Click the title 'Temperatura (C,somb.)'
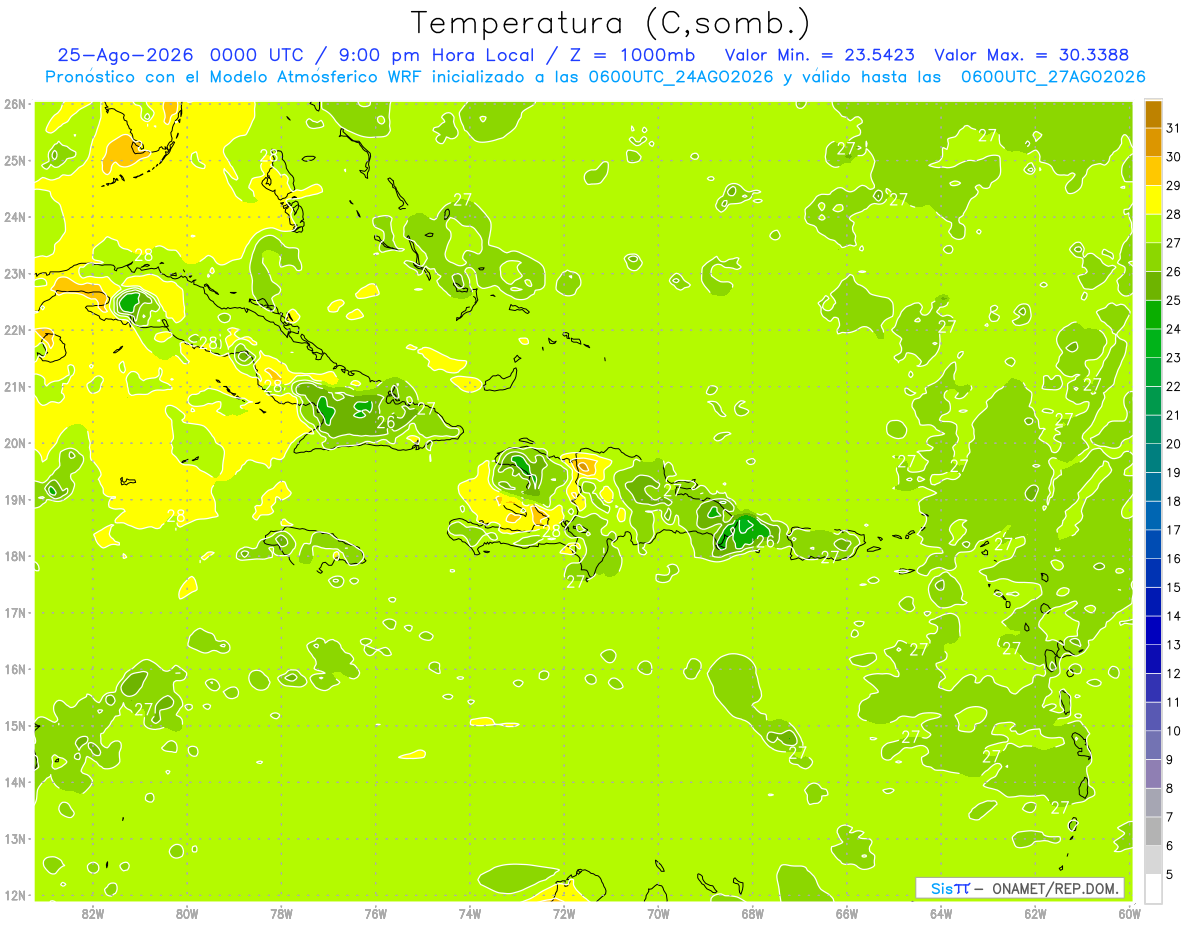Screen dimensions: 1200x927 pyautogui.click(x=610, y=24)
